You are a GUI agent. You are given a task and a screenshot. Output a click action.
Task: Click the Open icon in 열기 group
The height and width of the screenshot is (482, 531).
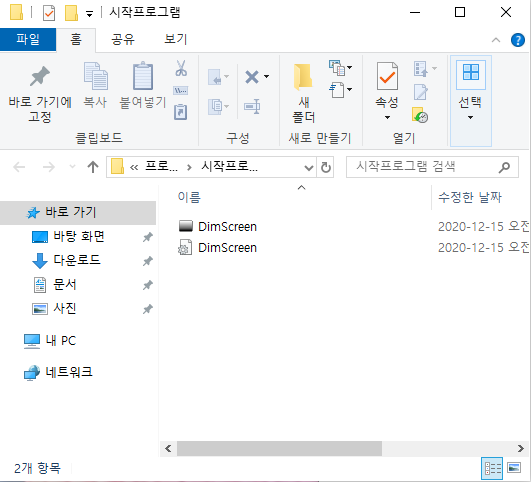pos(421,69)
